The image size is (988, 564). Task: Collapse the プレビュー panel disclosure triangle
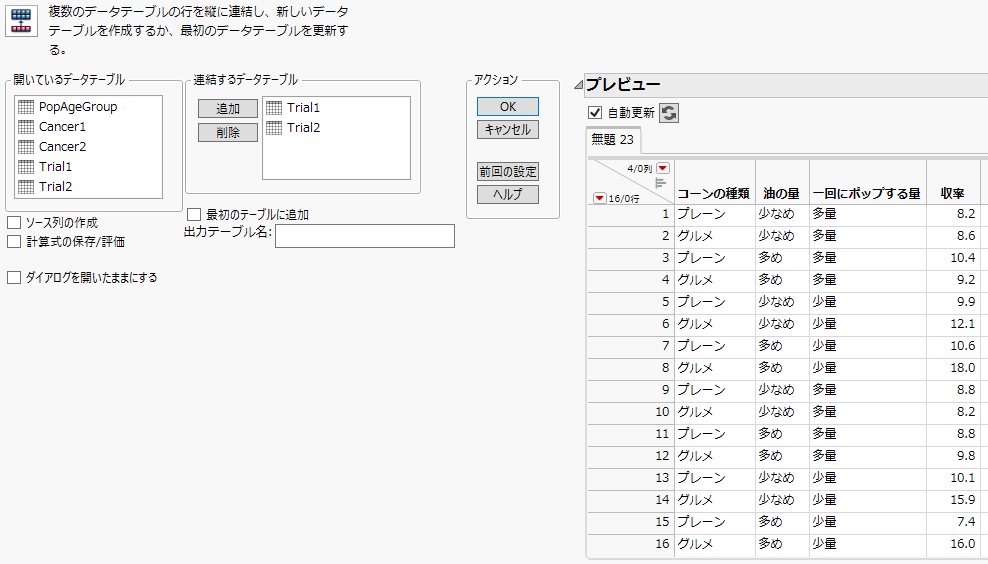coord(578,86)
